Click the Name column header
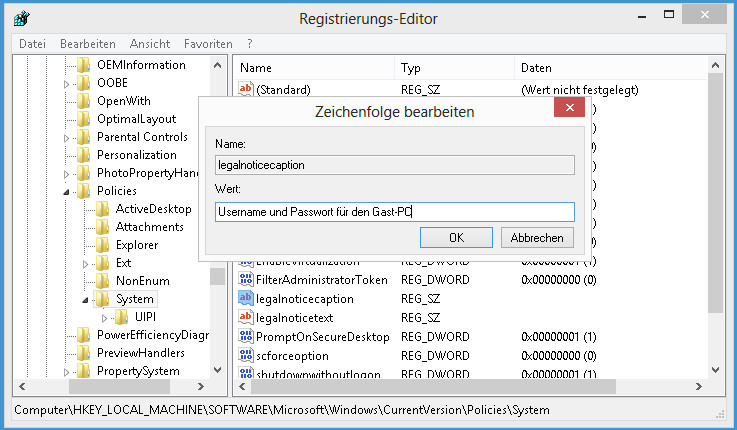 314,68
